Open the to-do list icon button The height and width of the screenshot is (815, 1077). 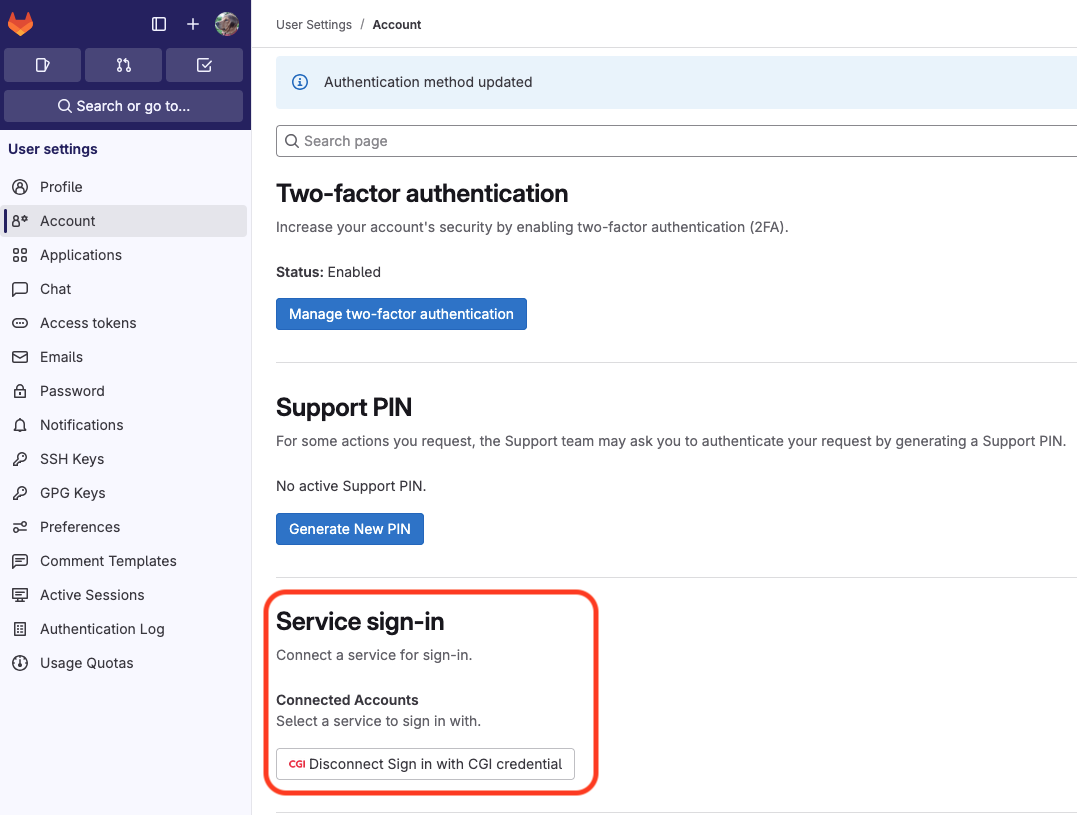pos(204,65)
